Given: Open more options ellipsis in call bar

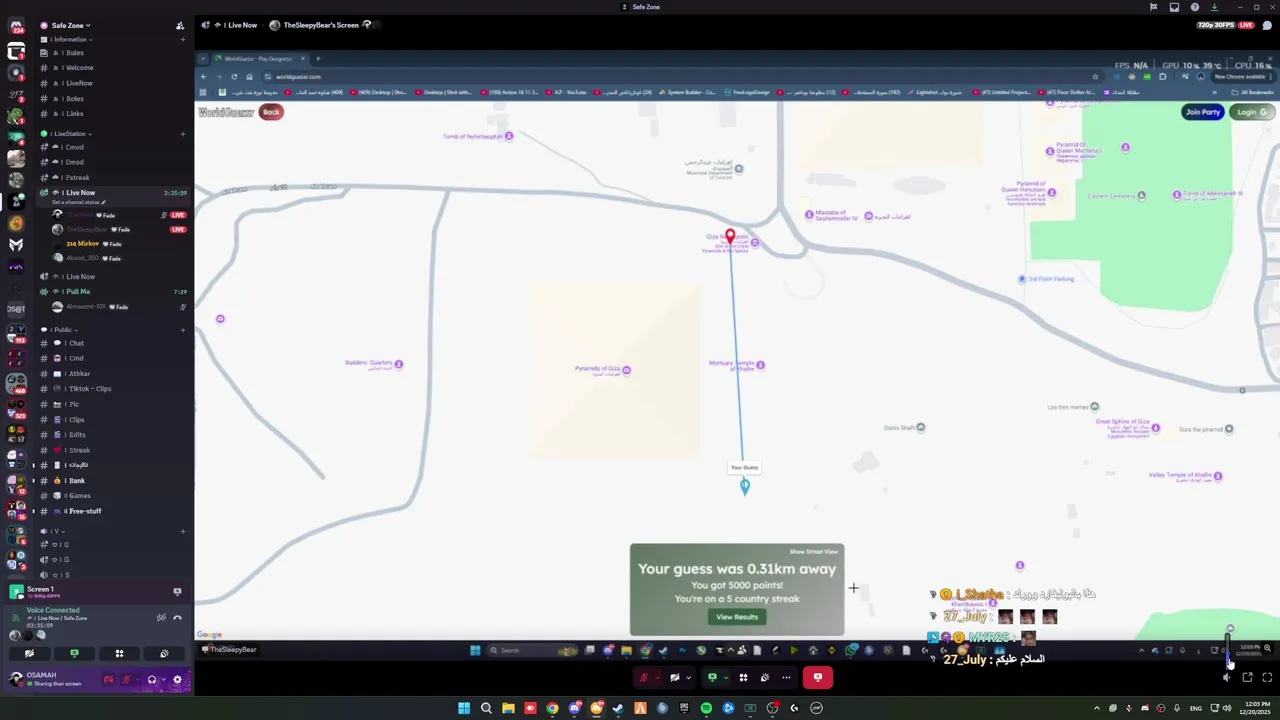Looking at the screenshot, I should click(x=786, y=677).
